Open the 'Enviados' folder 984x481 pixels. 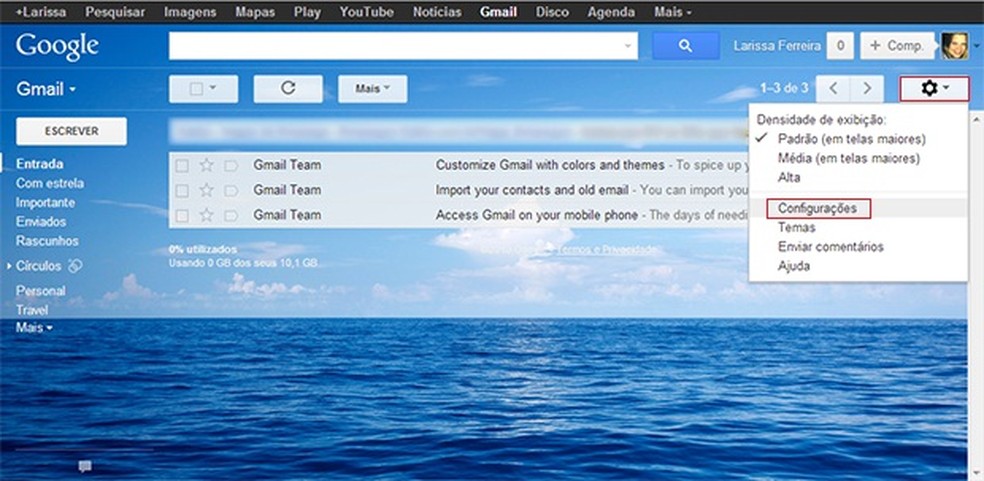point(41,222)
